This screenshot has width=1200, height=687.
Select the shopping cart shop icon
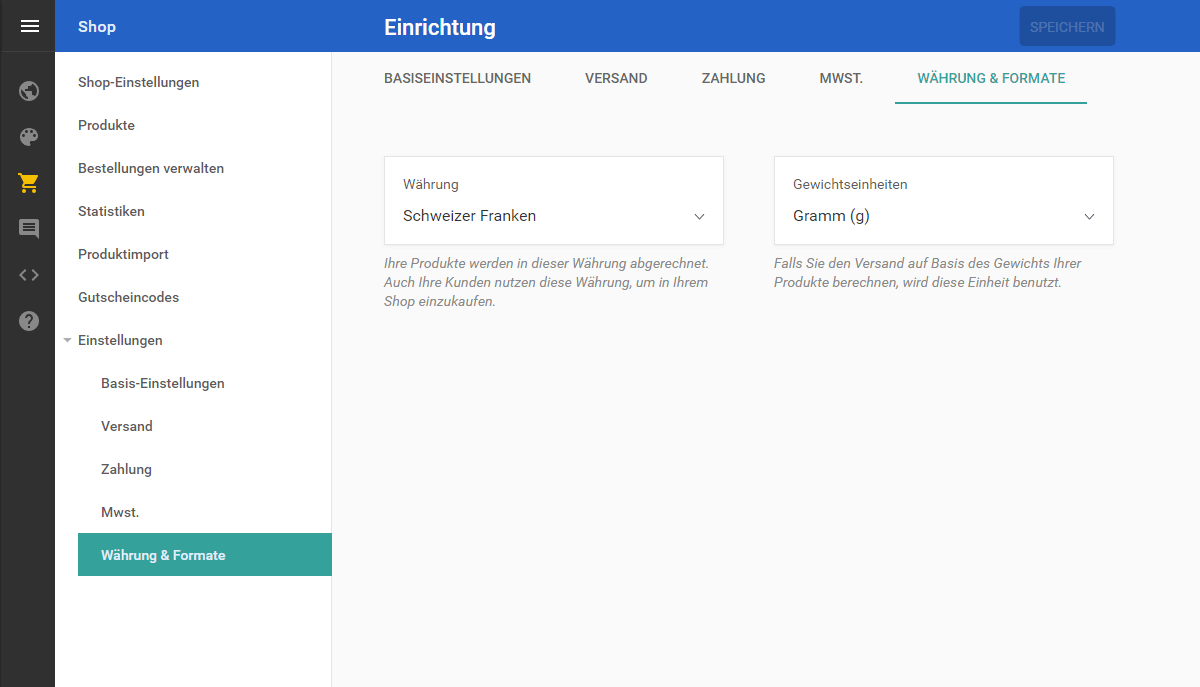(x=29, y=183)
